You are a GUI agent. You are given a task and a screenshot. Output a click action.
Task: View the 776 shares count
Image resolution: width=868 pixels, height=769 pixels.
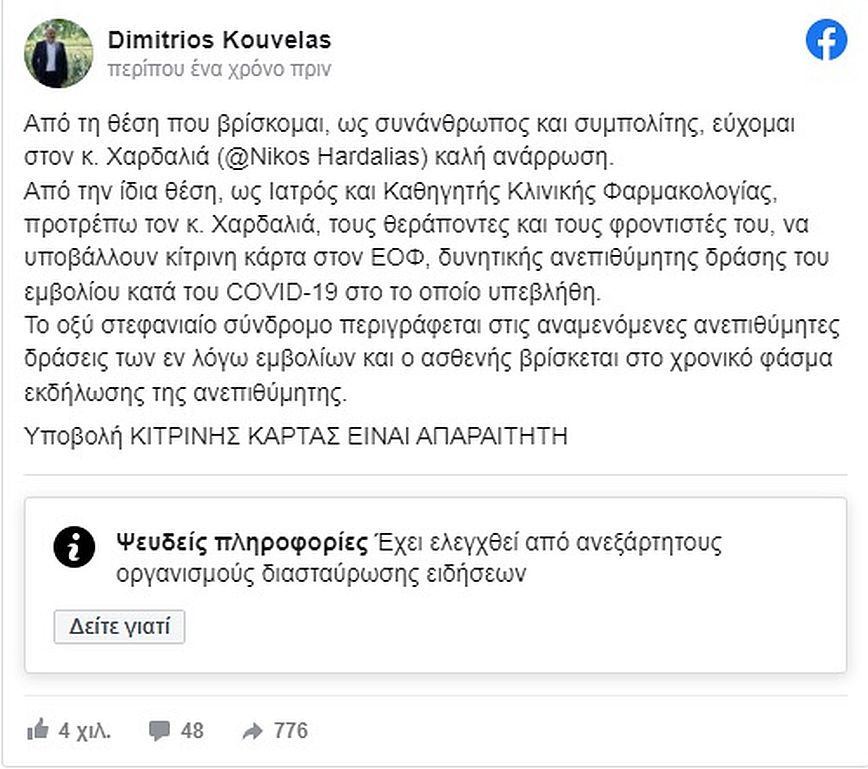coord(290,731)
